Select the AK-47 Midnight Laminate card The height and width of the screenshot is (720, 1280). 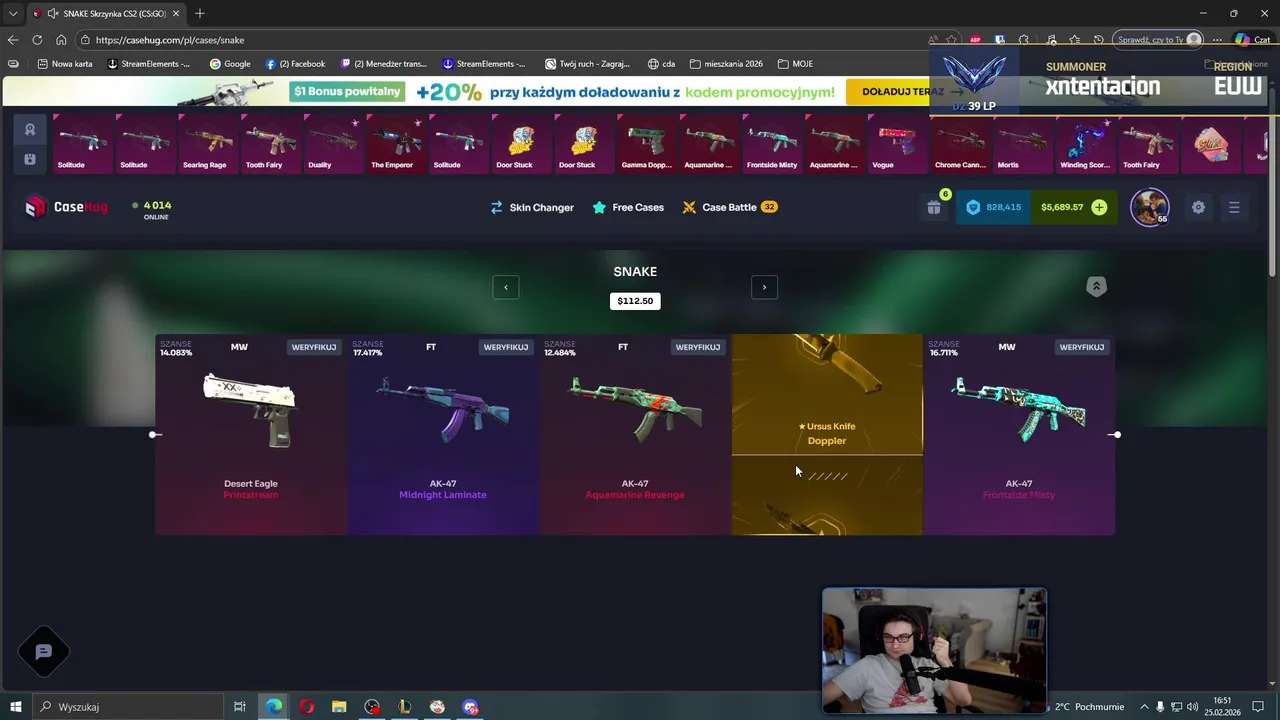coord(443,435)
